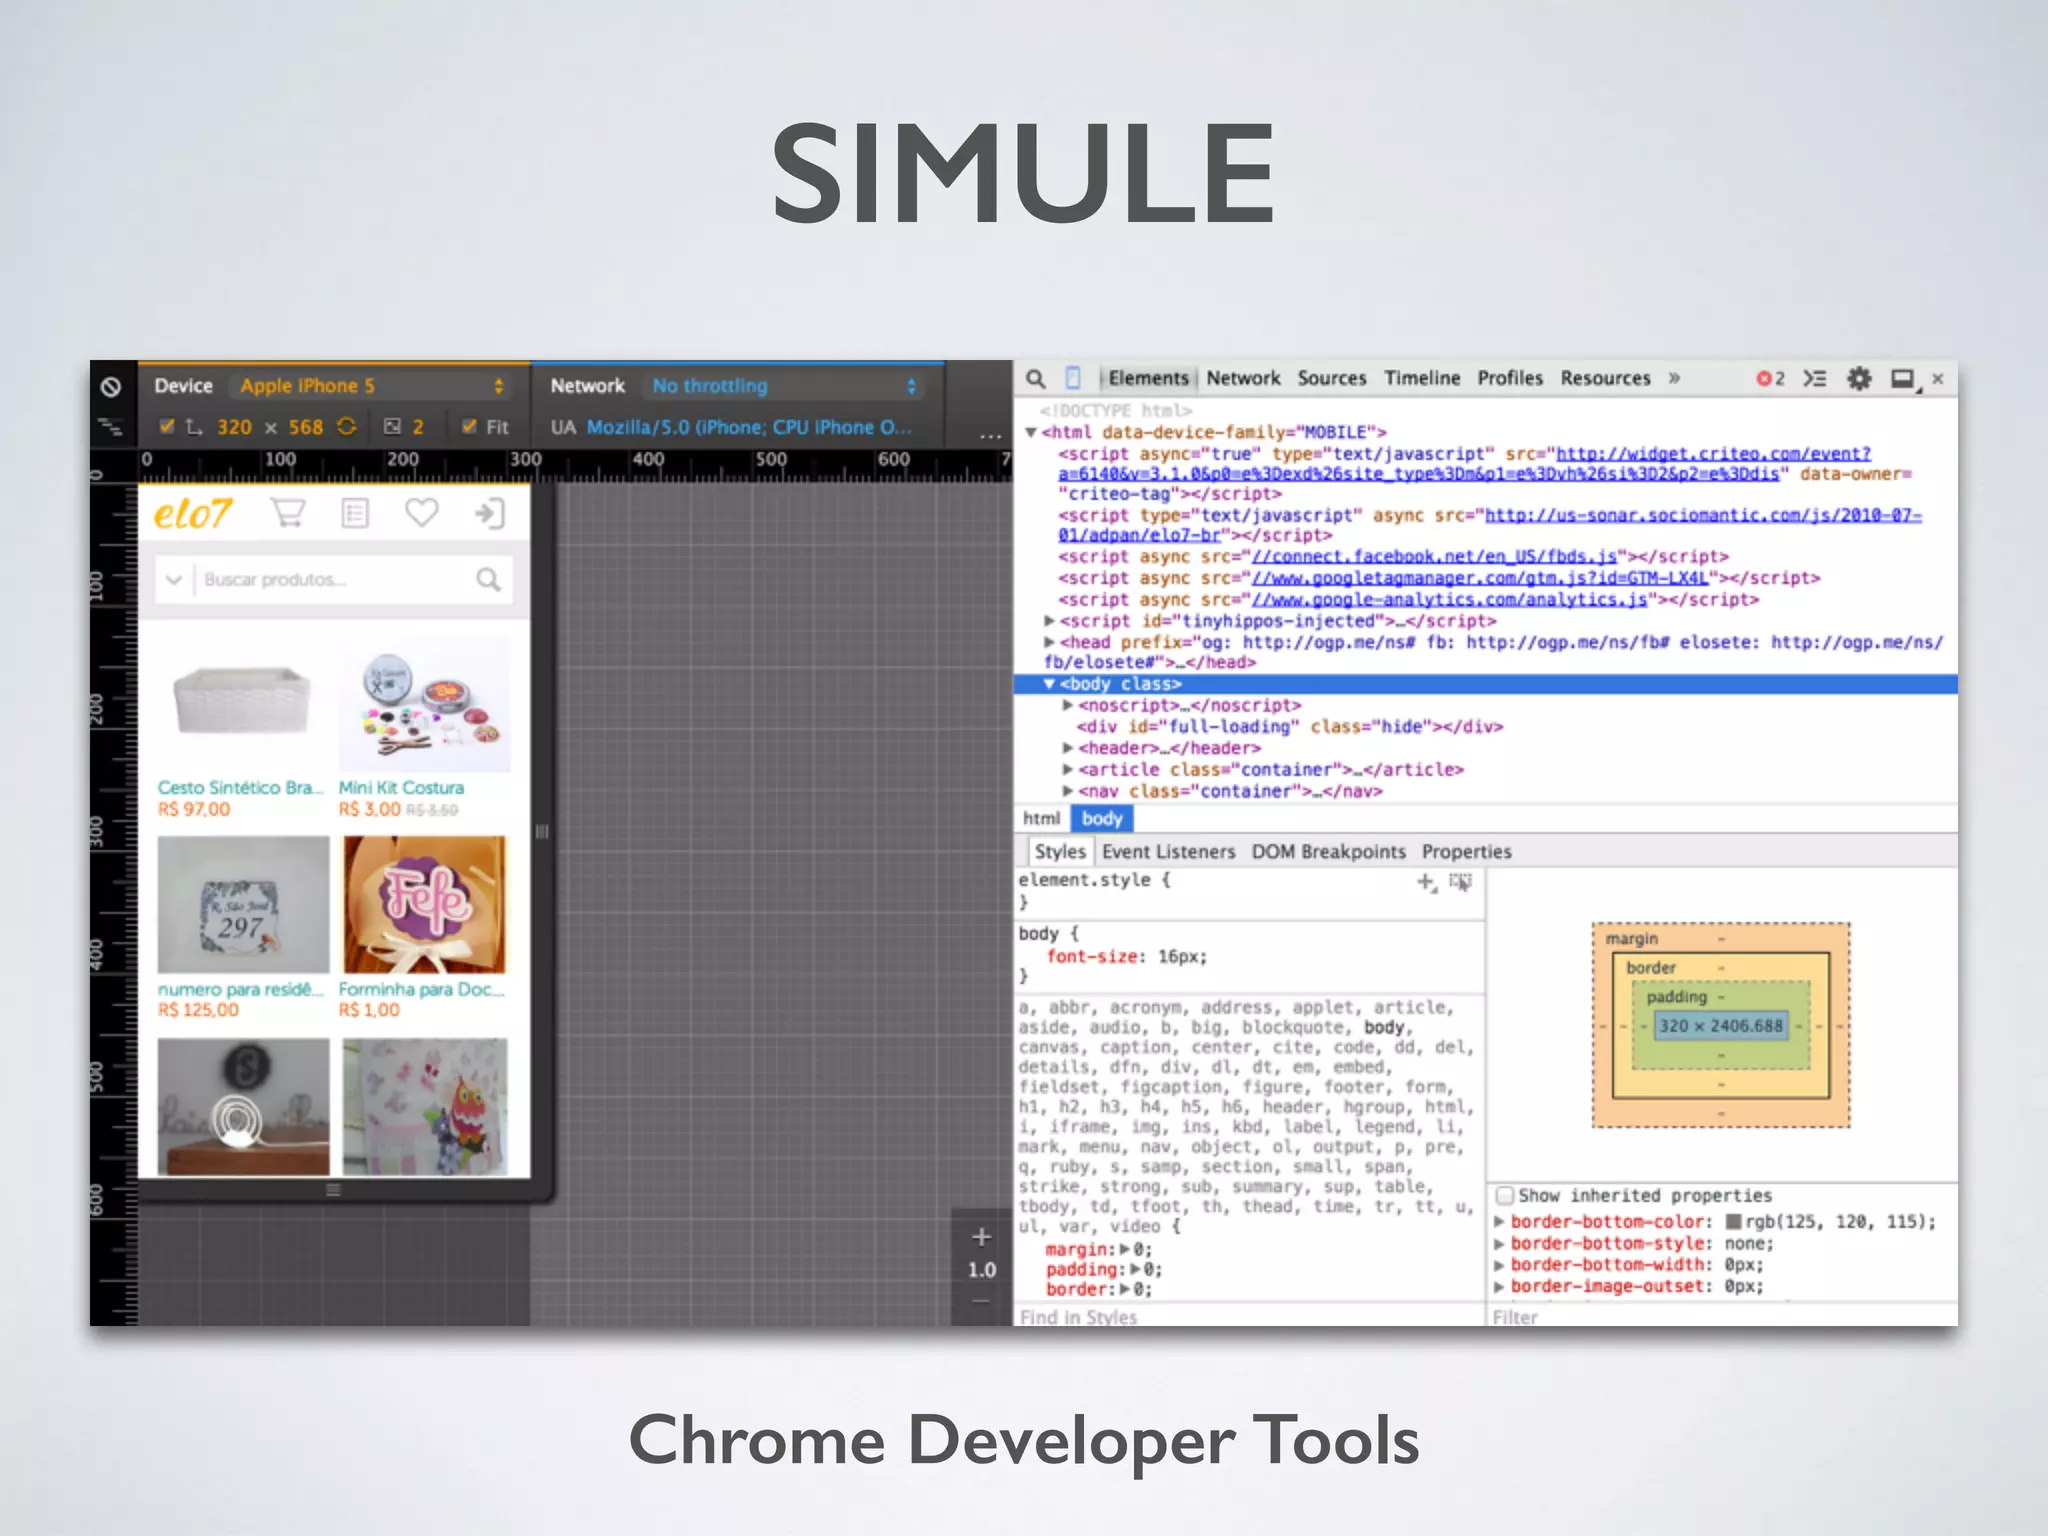This screenshot has width=2048, height=1536.
Task: Click the login arrow icon in page header
Action: coord(489,513)
